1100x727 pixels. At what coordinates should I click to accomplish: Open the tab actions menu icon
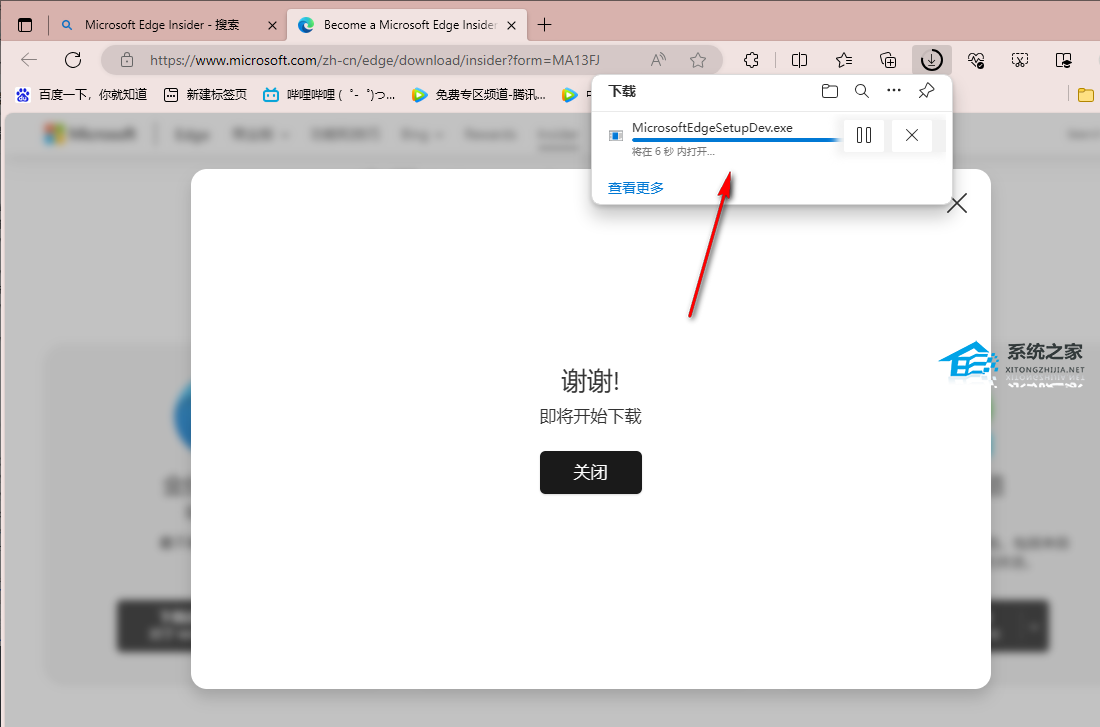25,25
